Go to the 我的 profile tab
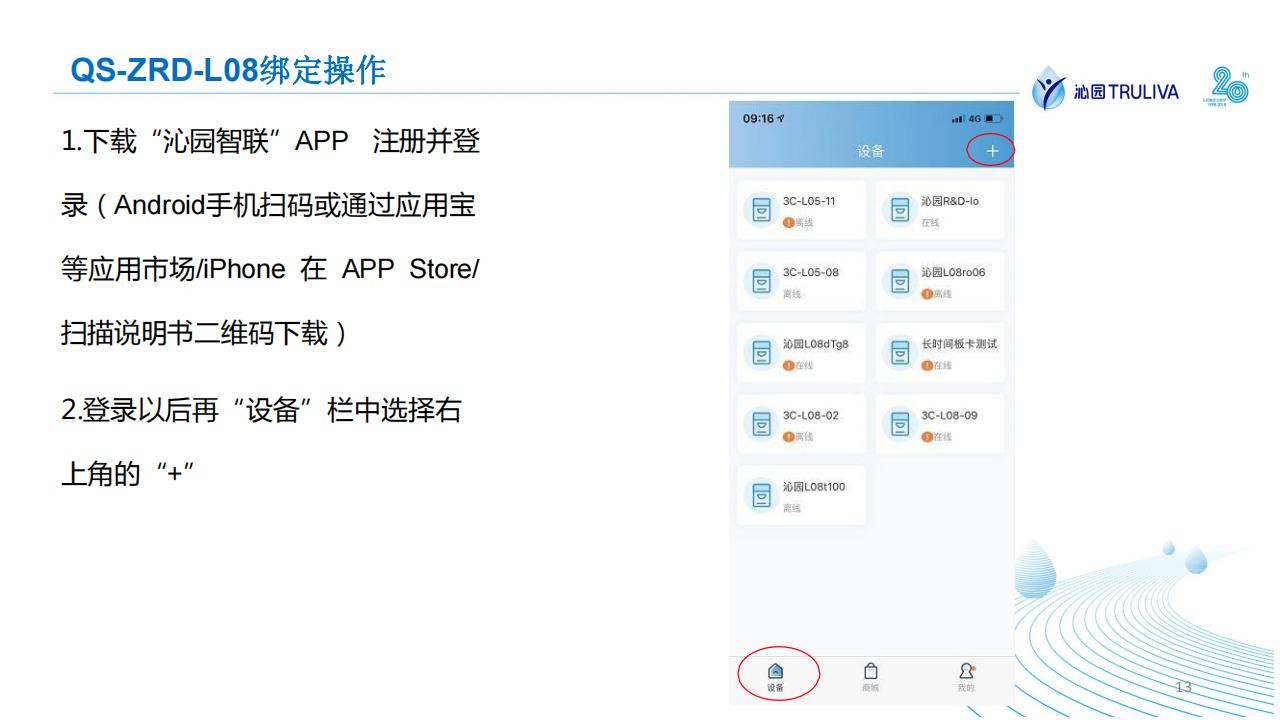The image size is (1280, 720). [966, 677]
